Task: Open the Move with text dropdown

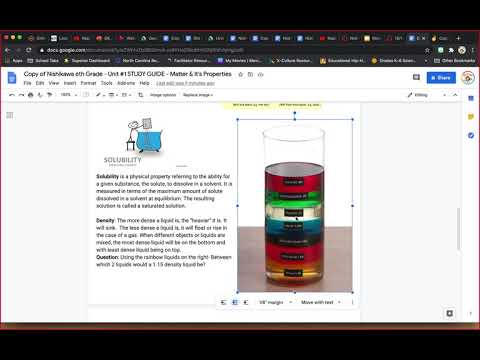Action: pos(321,302)
